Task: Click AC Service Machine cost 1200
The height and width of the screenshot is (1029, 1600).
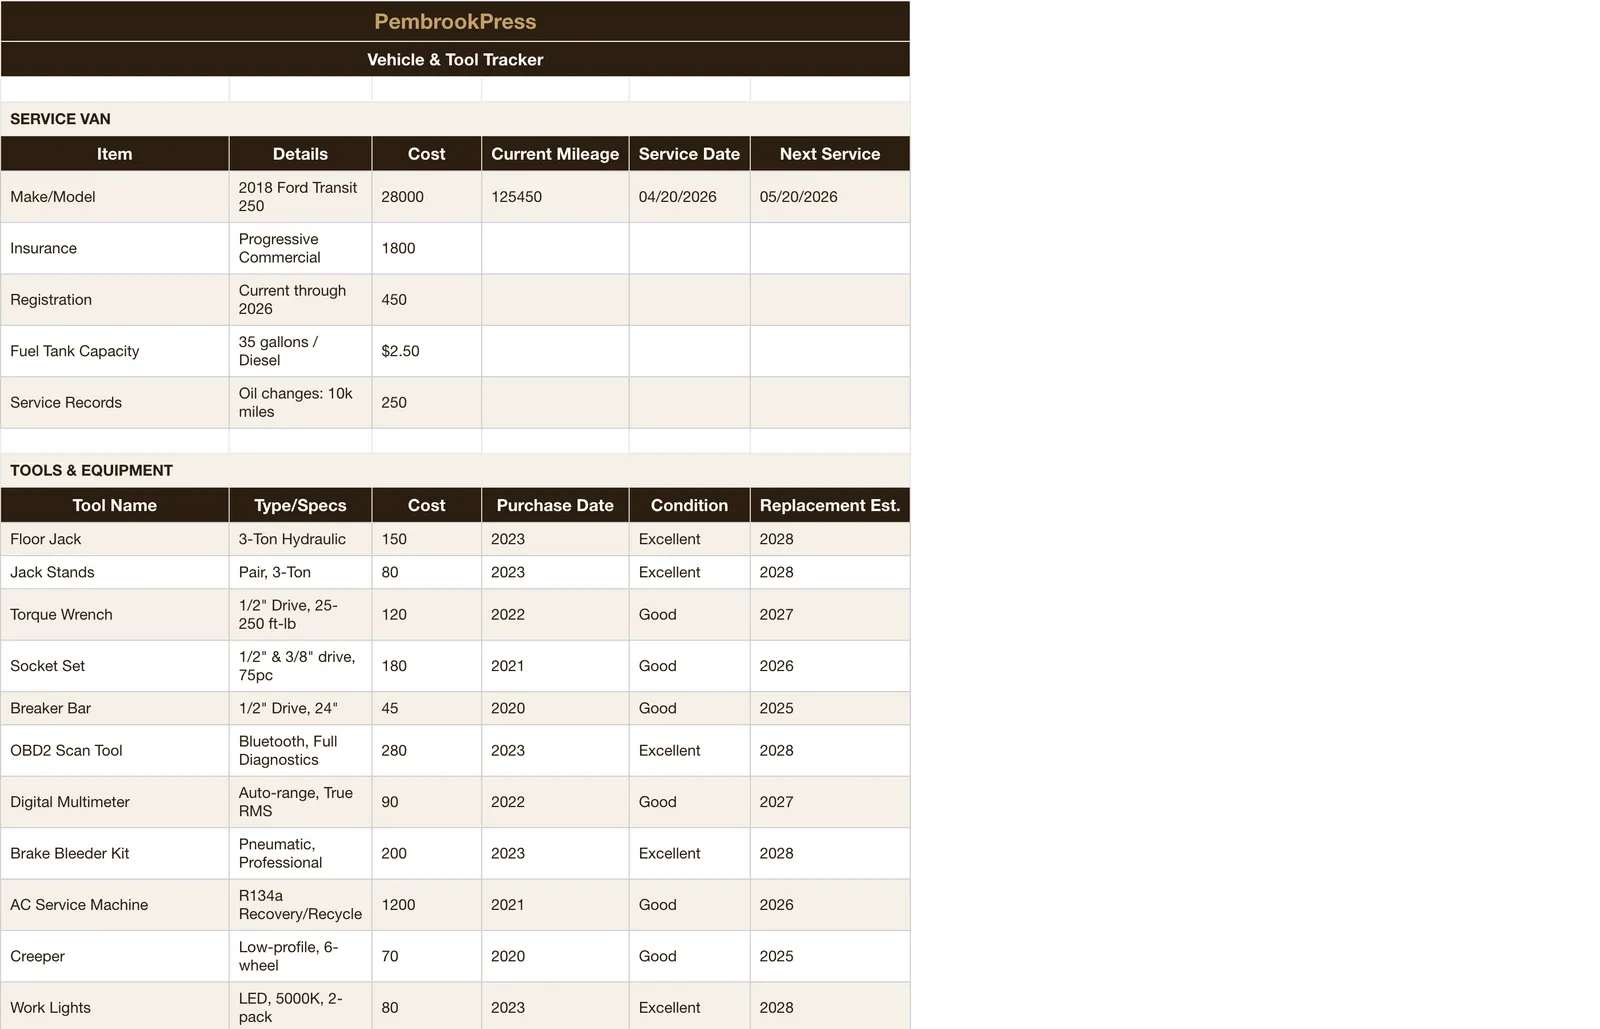Action: (x=427, y=905)
